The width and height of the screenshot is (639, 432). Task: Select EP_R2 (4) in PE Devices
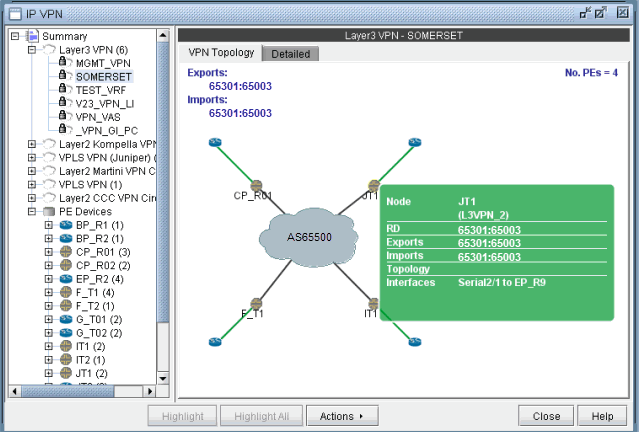tap(98, 280)
